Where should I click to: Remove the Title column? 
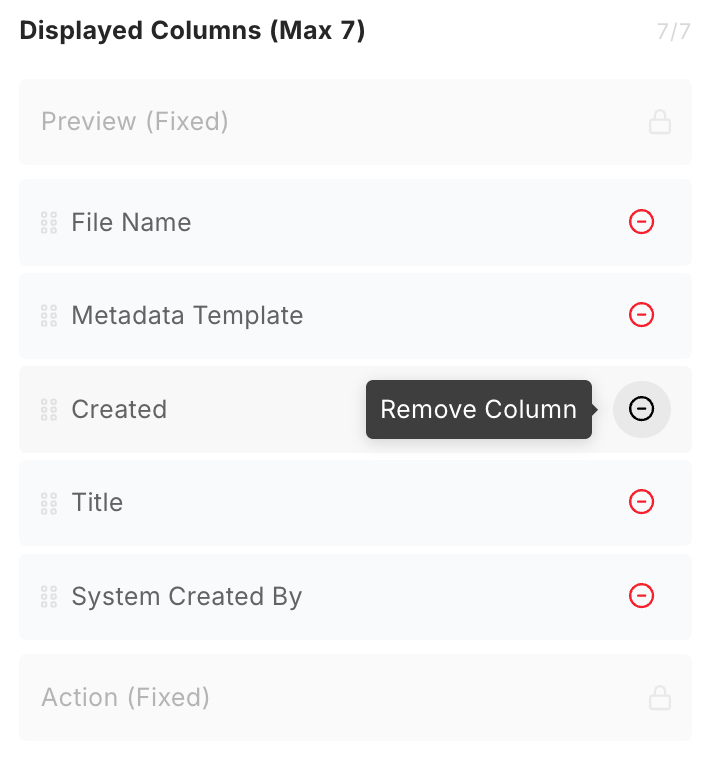click(x=641, y=502)
